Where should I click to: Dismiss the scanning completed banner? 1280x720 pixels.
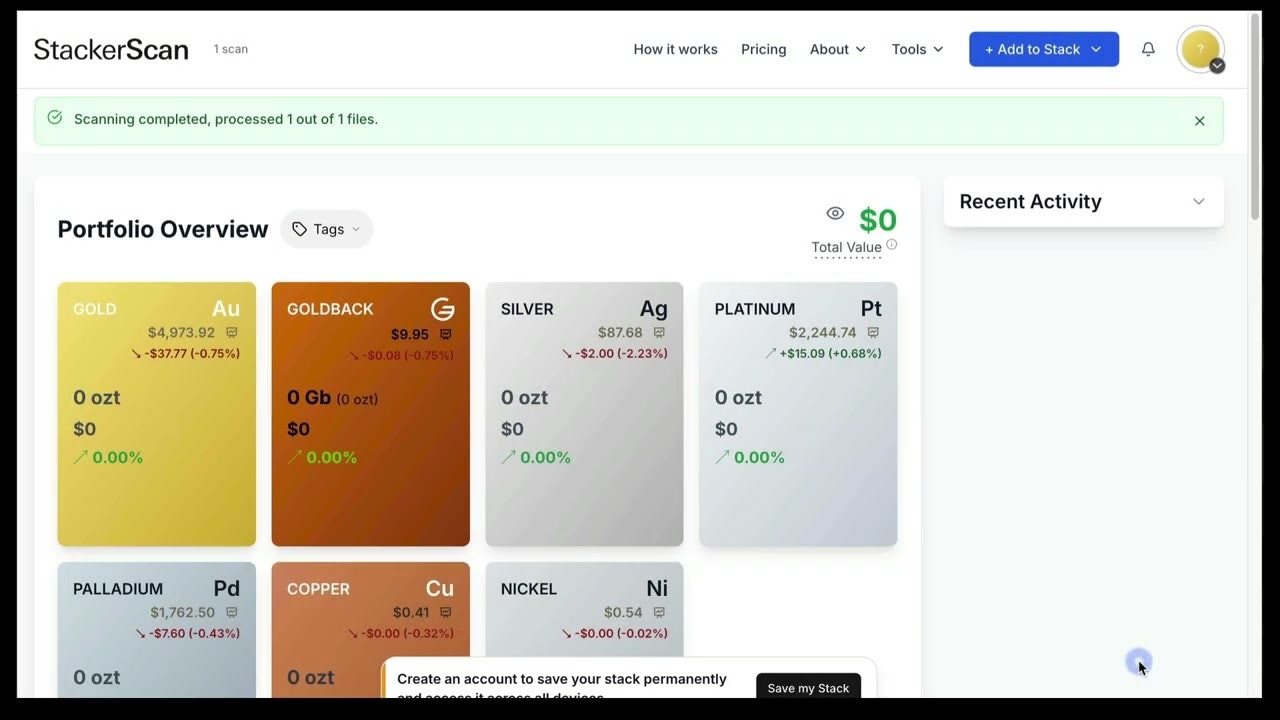tap(1199, 120)
